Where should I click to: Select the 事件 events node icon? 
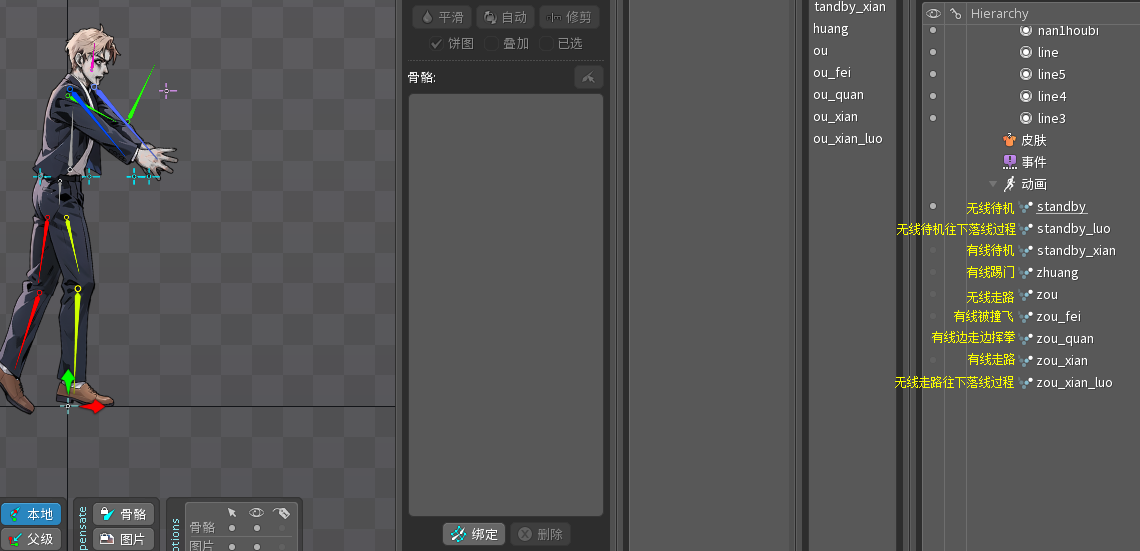(1009, 162)
